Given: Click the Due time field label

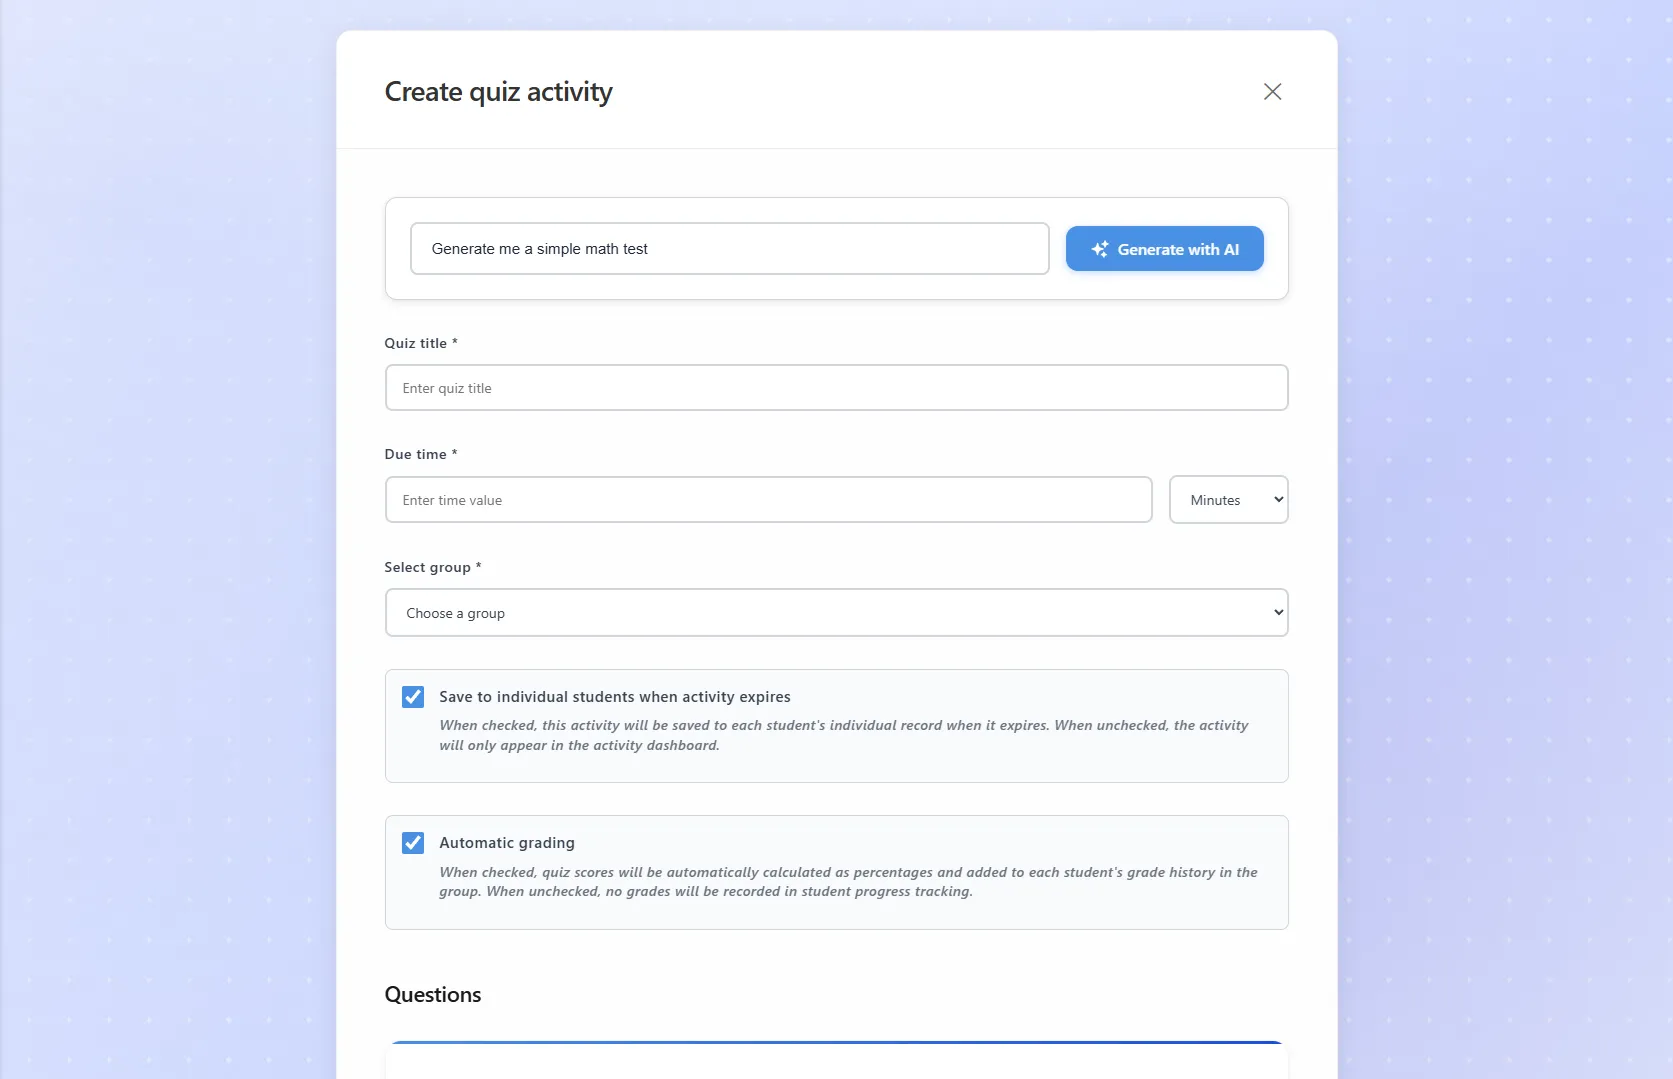Looking at the screenshot, I should coord(421,454).
